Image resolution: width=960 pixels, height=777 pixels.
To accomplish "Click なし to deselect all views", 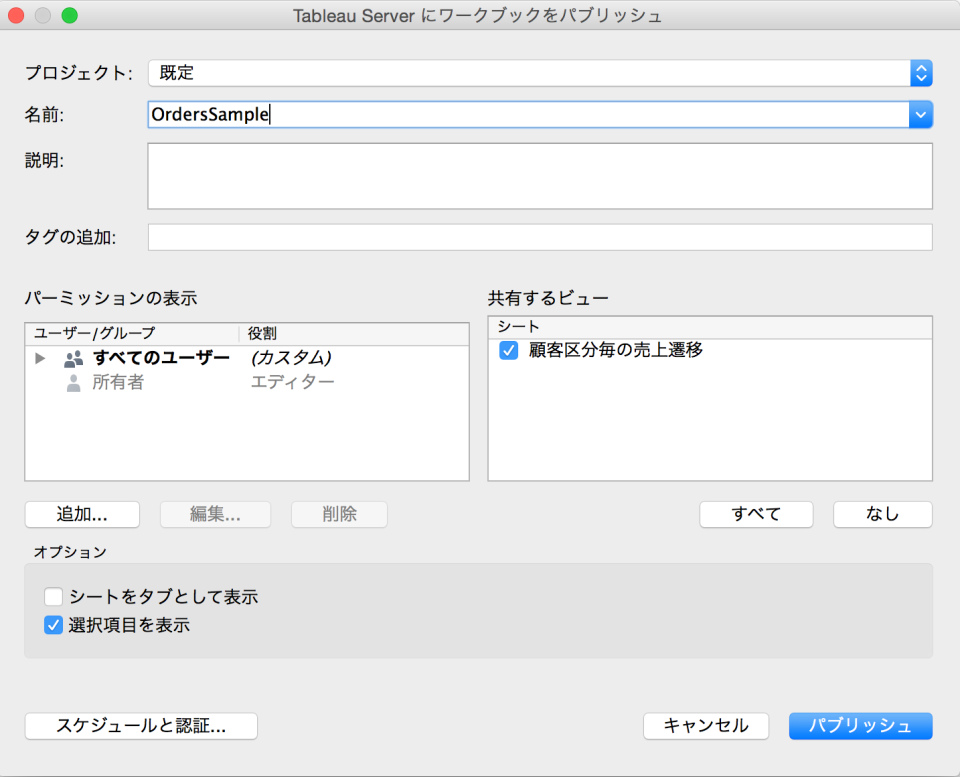I will [882, 513].
